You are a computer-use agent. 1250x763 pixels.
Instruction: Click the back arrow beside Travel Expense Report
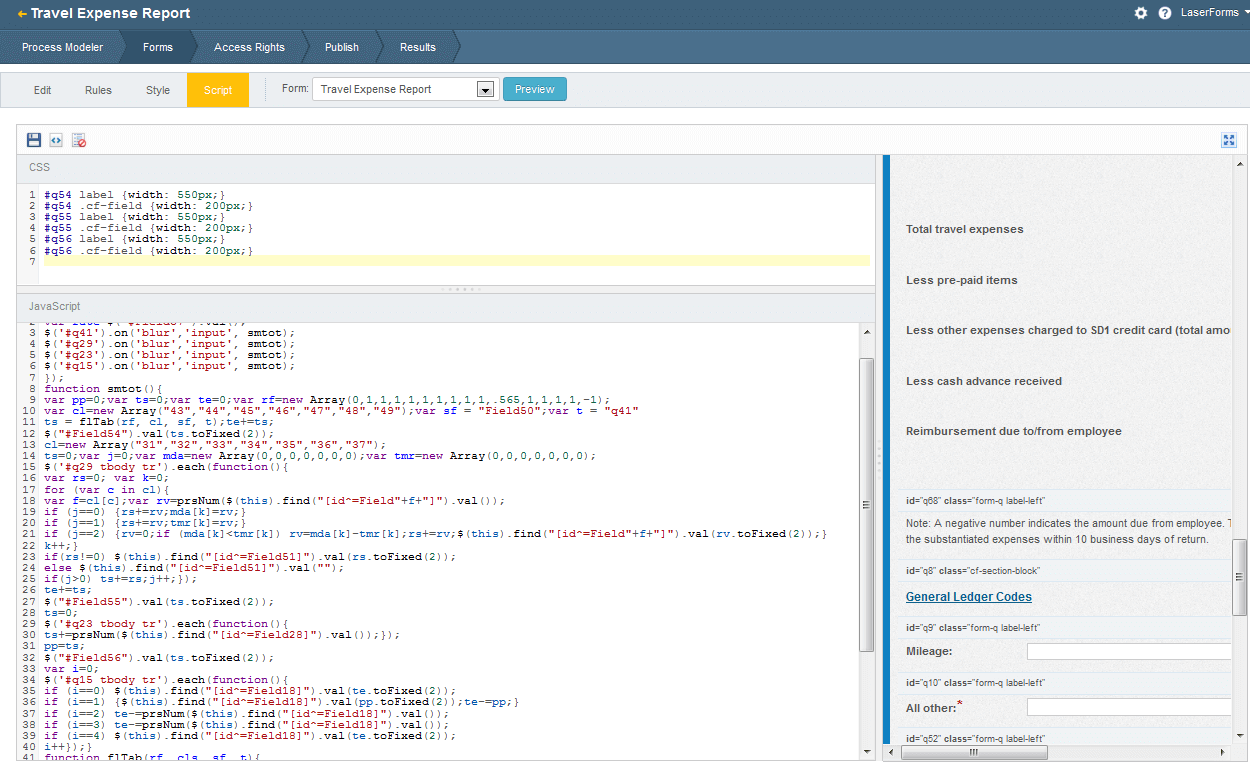(x=22, y=14)
